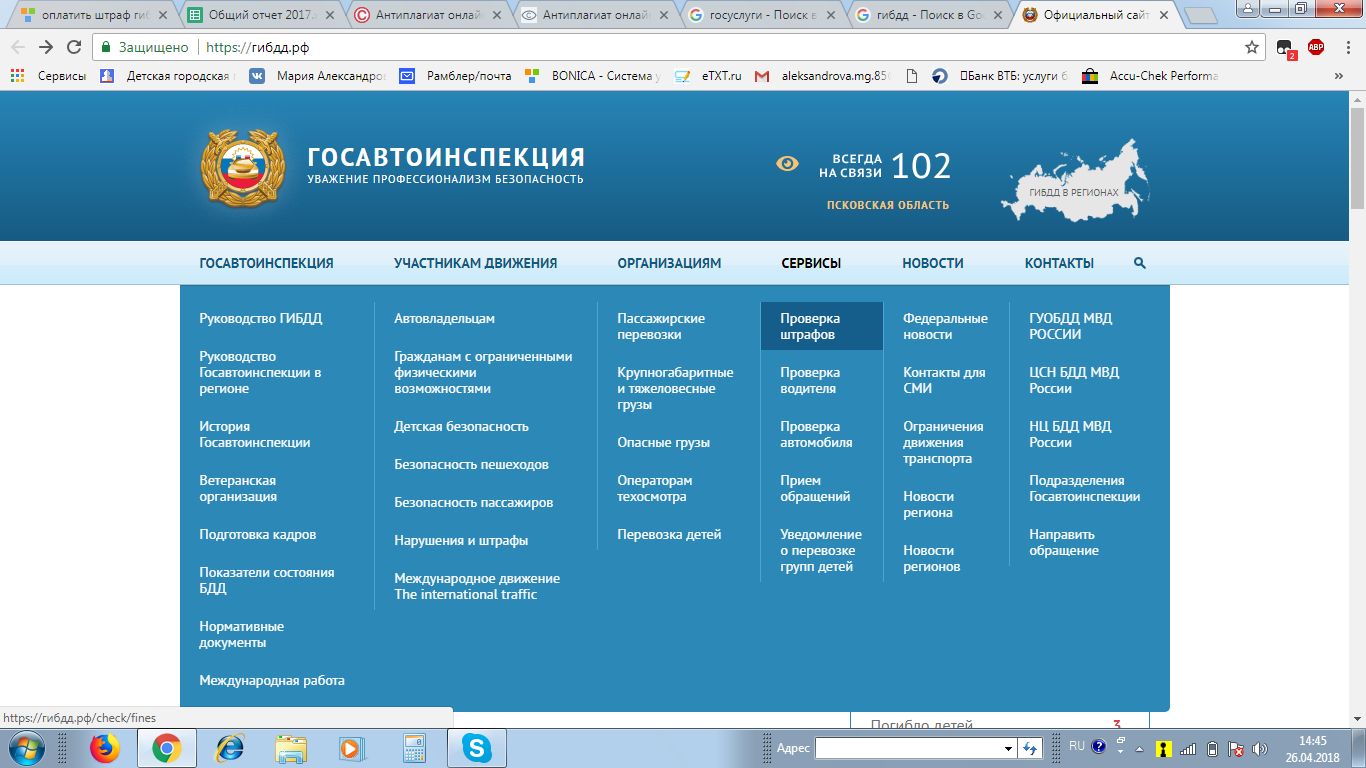Click the browser URL address field
Screen dimensions: 1366x768
700,47
